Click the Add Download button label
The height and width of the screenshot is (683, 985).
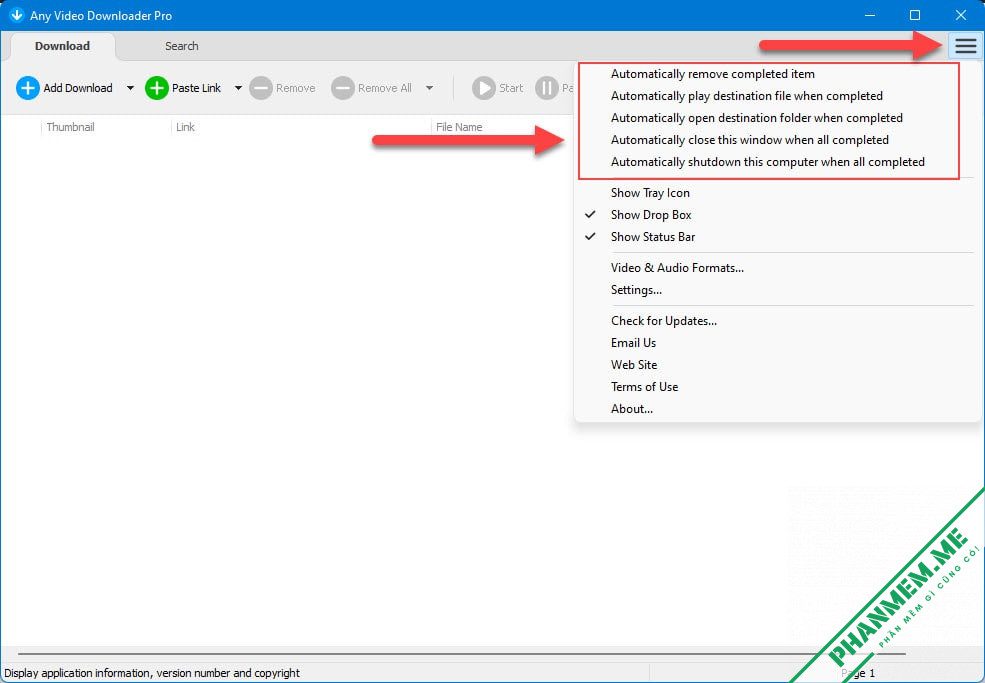(x=78, y=88)
